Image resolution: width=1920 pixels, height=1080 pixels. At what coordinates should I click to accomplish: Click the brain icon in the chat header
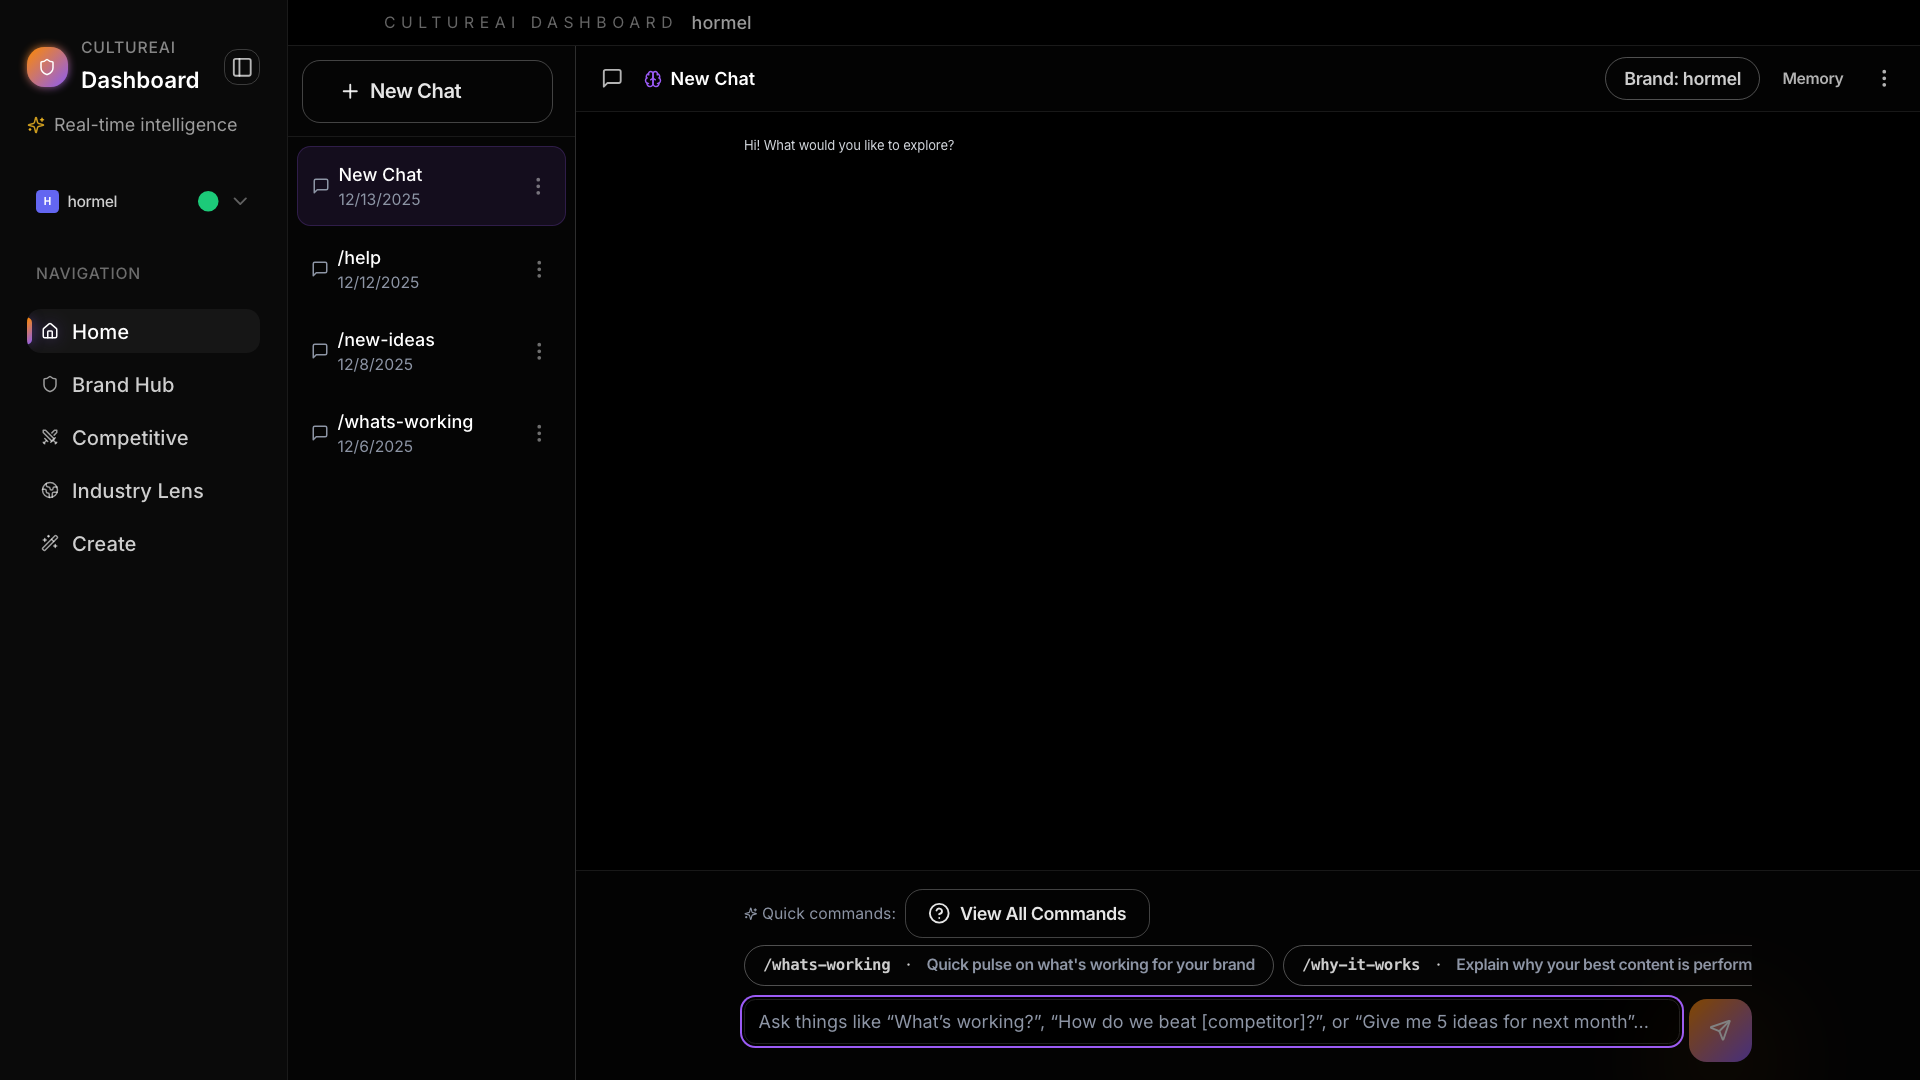pyautogui.click(x=652, y=78)
